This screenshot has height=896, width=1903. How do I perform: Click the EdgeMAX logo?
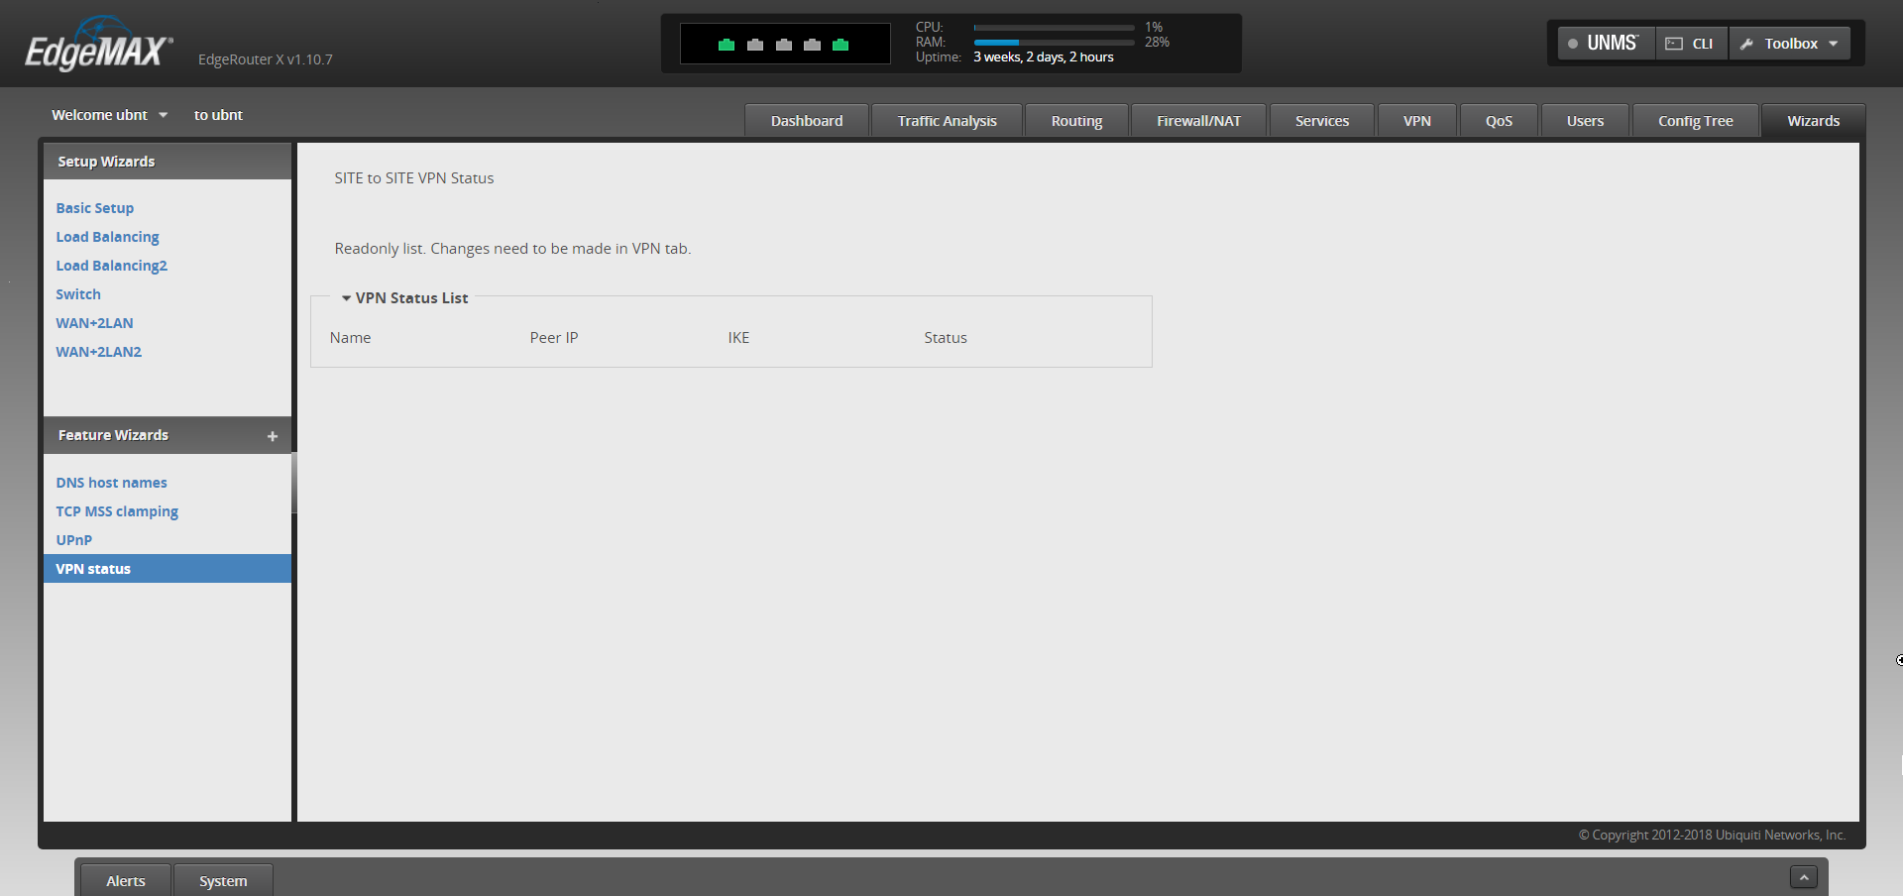coord(98,47)
